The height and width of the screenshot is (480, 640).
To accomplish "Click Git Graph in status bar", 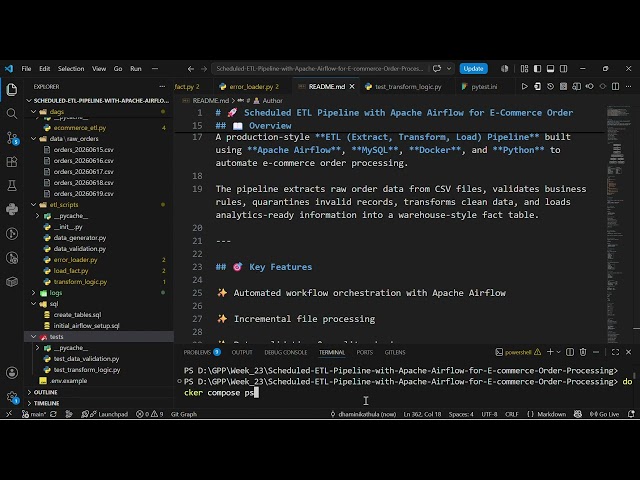I will click(184, 414).
